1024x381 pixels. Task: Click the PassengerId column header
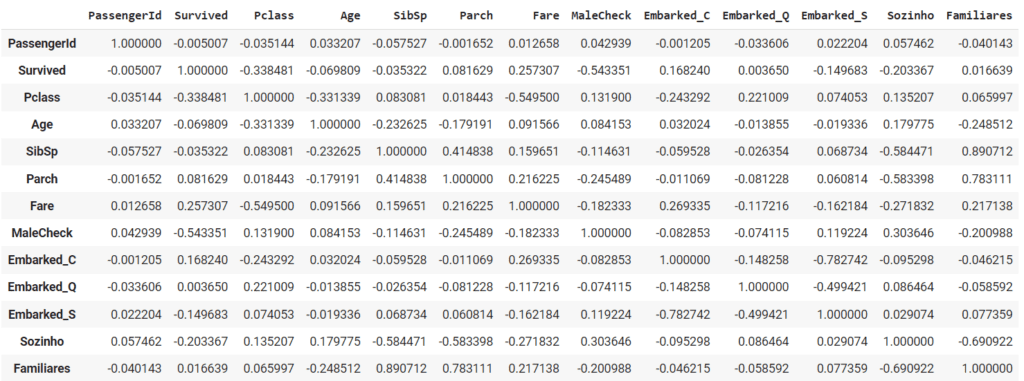tap(125, 16)
